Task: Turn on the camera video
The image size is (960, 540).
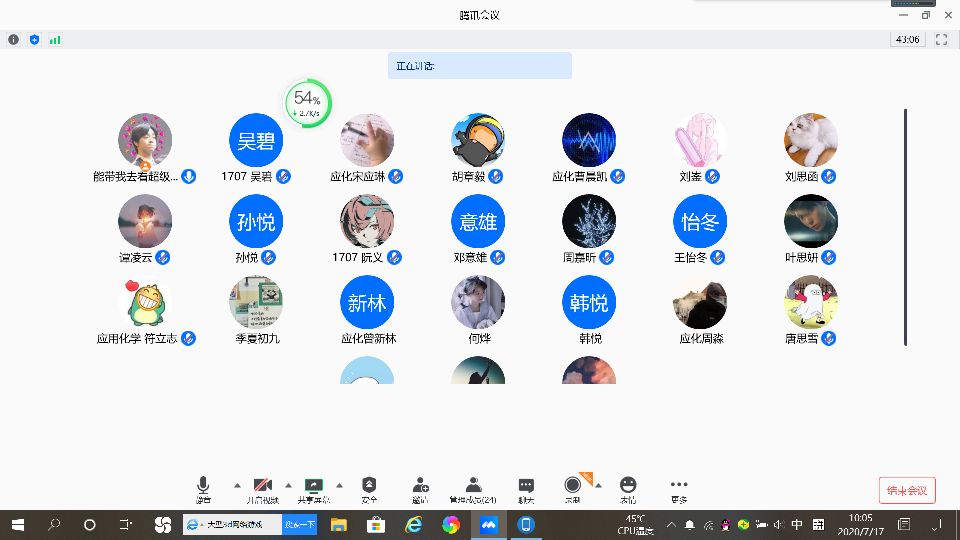Action: (263, 486)
